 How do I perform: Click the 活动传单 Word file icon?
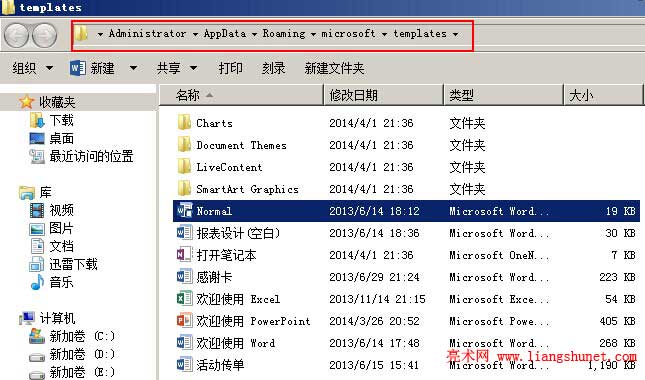pyautogui.click(x=184, y=365)
